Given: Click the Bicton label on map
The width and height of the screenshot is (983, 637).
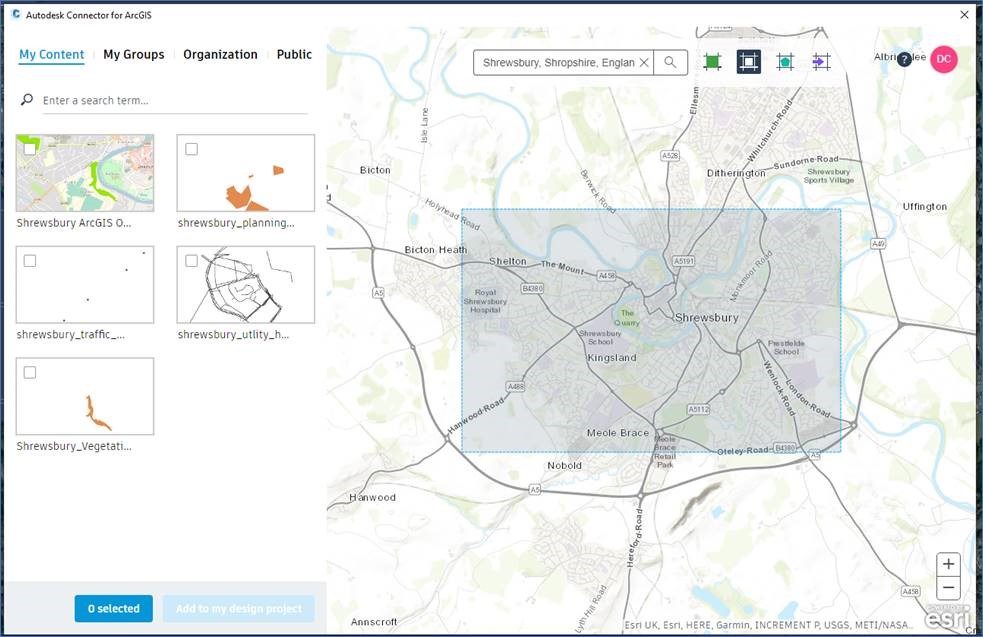Looking at the screenshot, I should click(x=375, y=170).
